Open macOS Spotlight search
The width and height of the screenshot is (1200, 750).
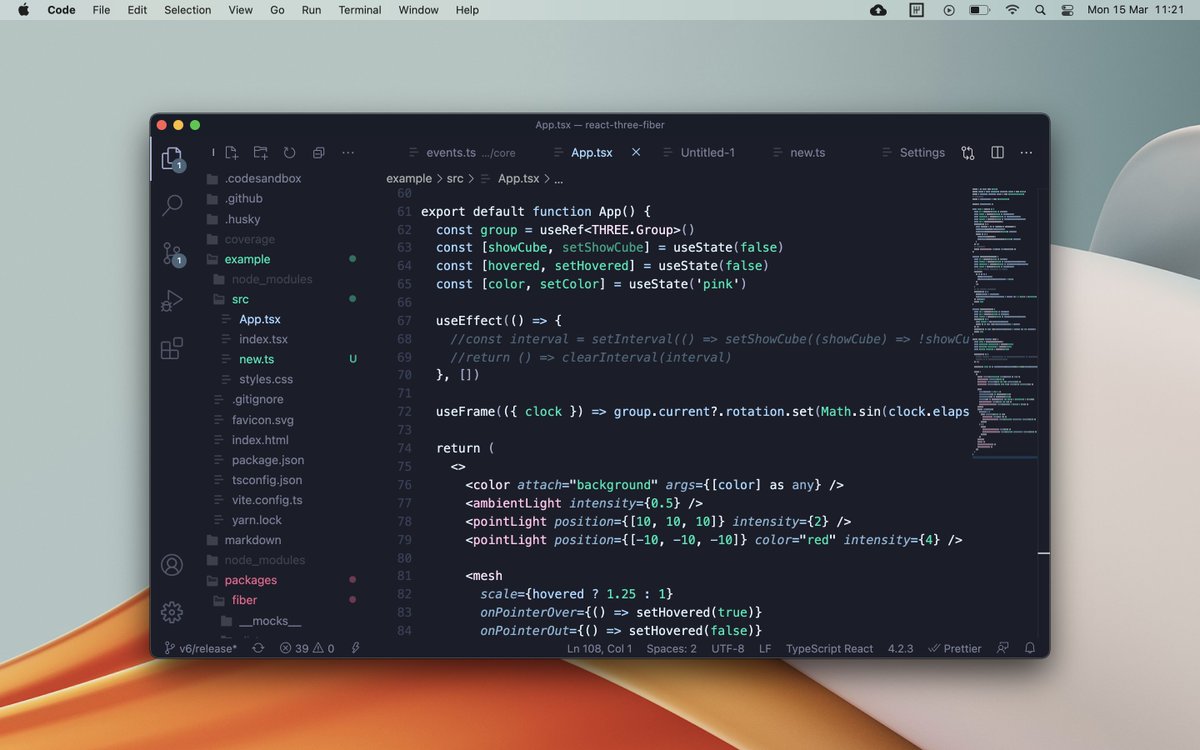(x=1040, y=10)
